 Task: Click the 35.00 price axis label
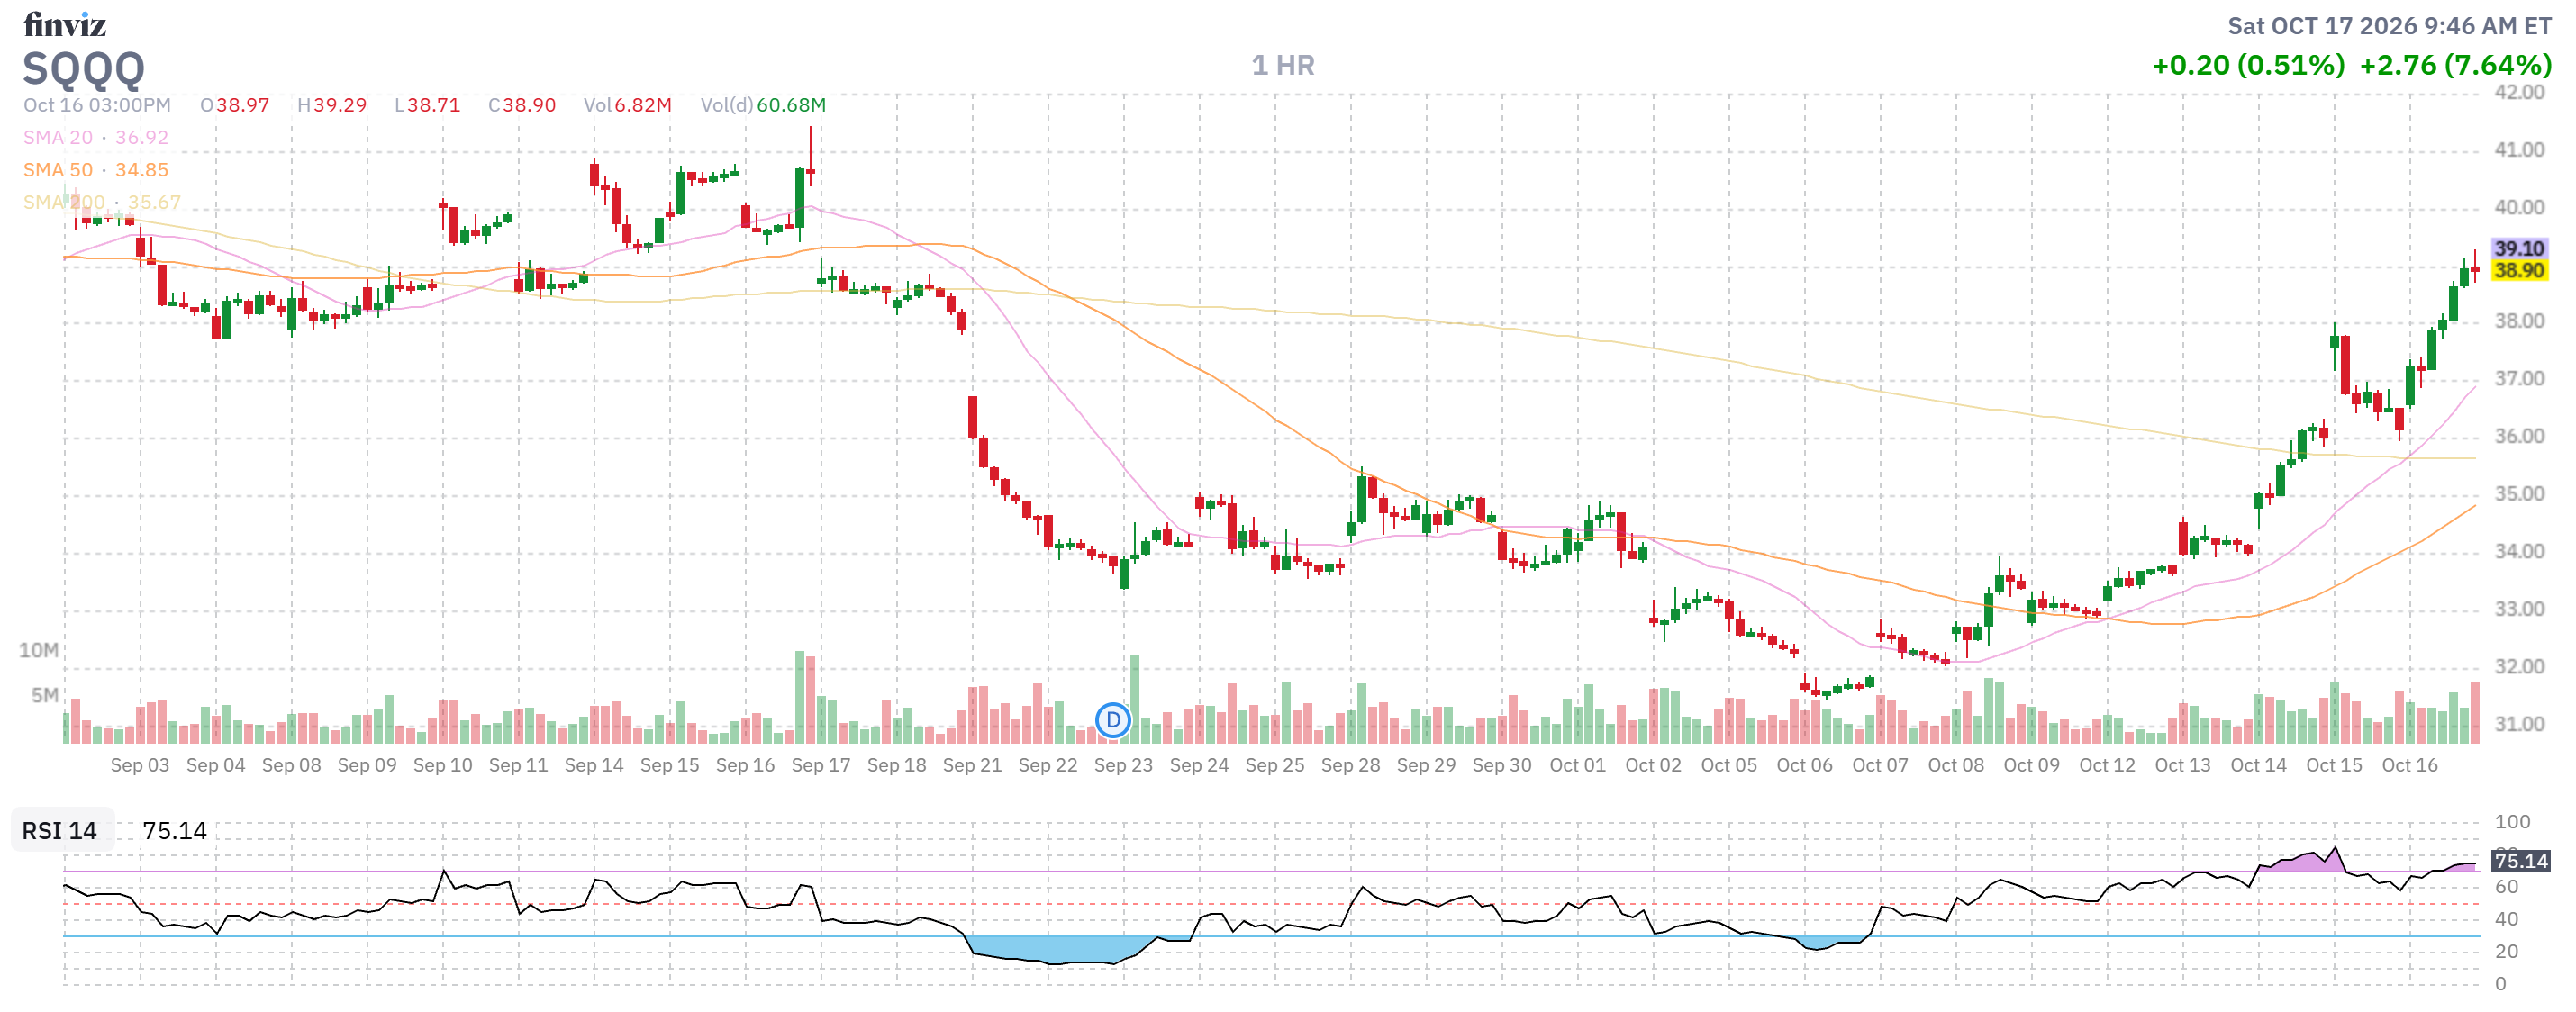pyautogui.click(x=2519, y=493)
